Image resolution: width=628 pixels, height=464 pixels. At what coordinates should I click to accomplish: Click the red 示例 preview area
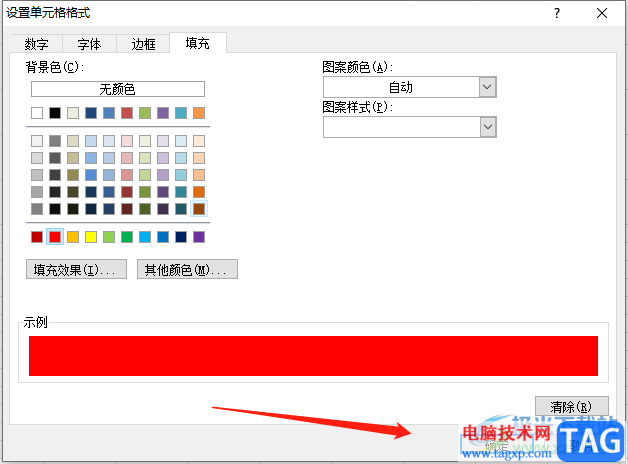(x=313, y=356)
